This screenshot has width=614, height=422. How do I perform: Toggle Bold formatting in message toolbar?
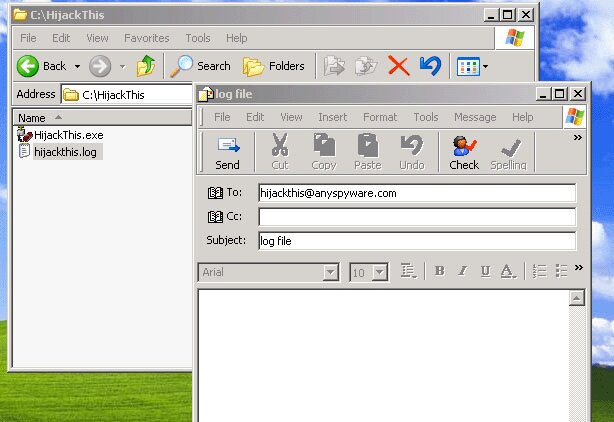tap(440, 271)
